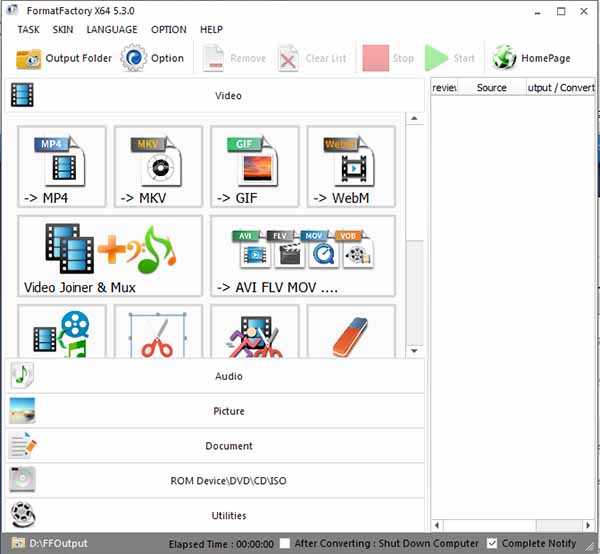Click the Preview column header

pyautogui.click(x=444, y=88)
